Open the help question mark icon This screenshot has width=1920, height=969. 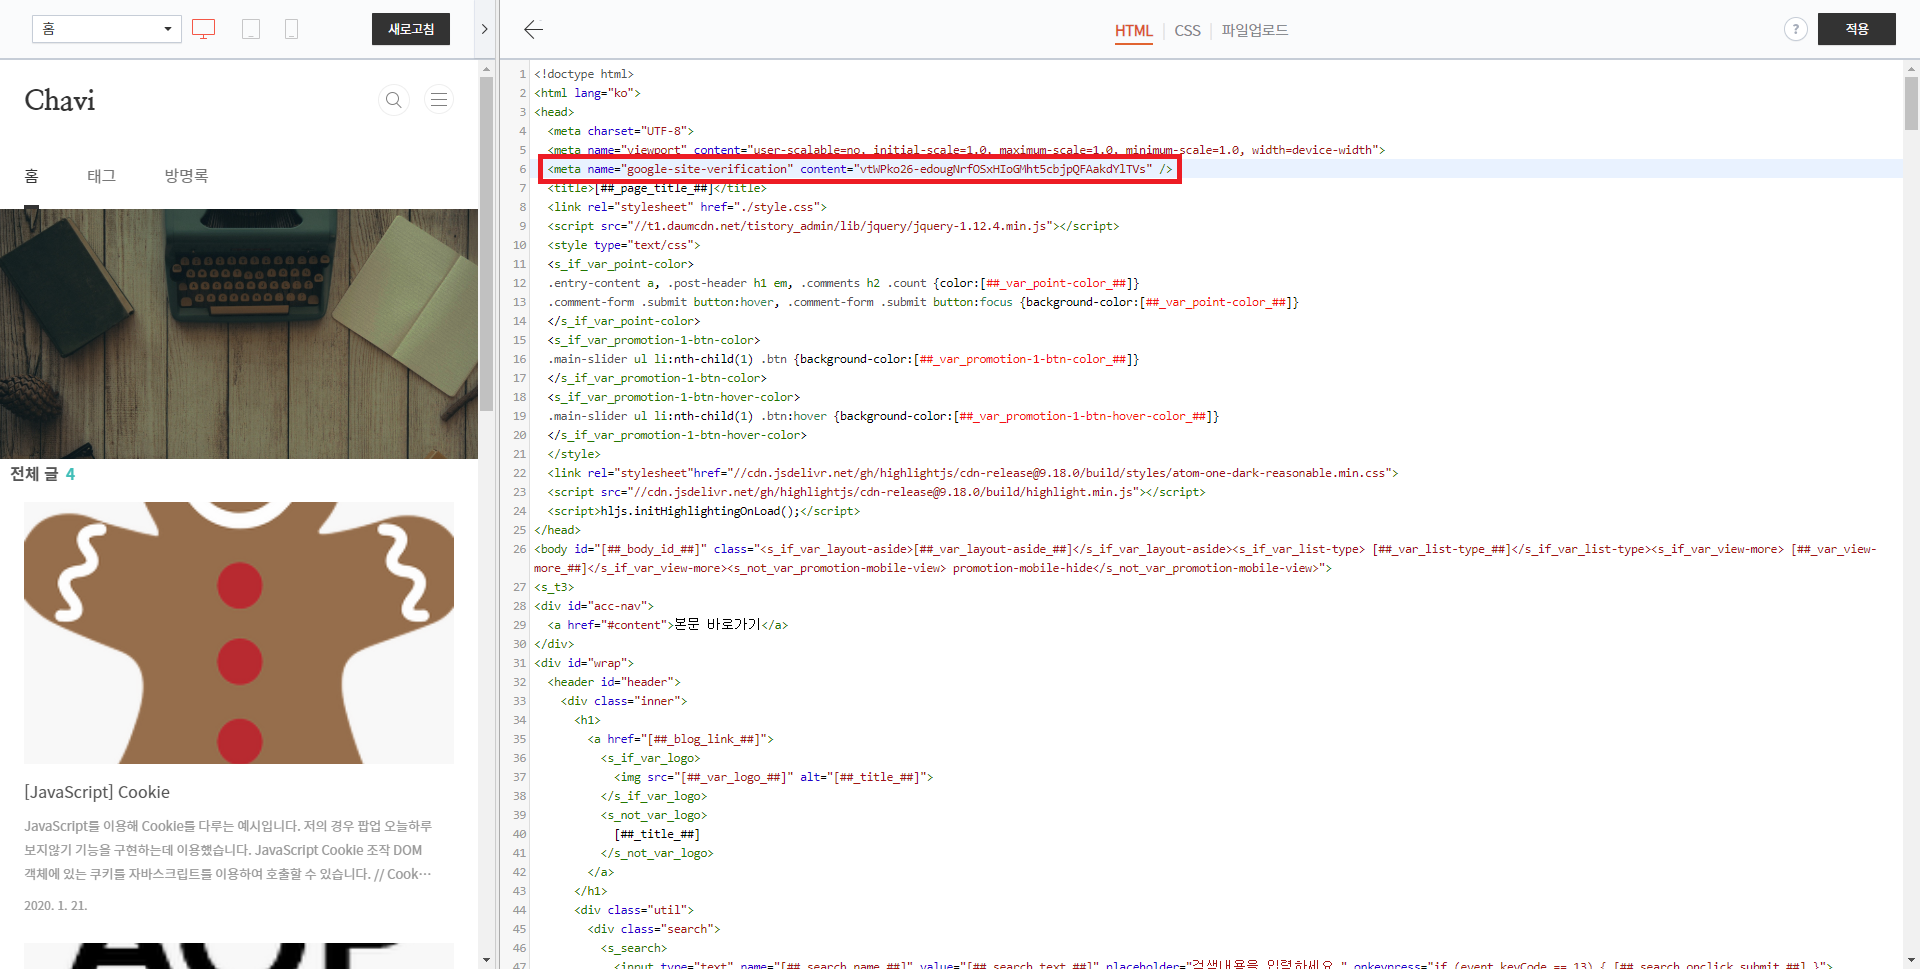(x=1795, y=29)
